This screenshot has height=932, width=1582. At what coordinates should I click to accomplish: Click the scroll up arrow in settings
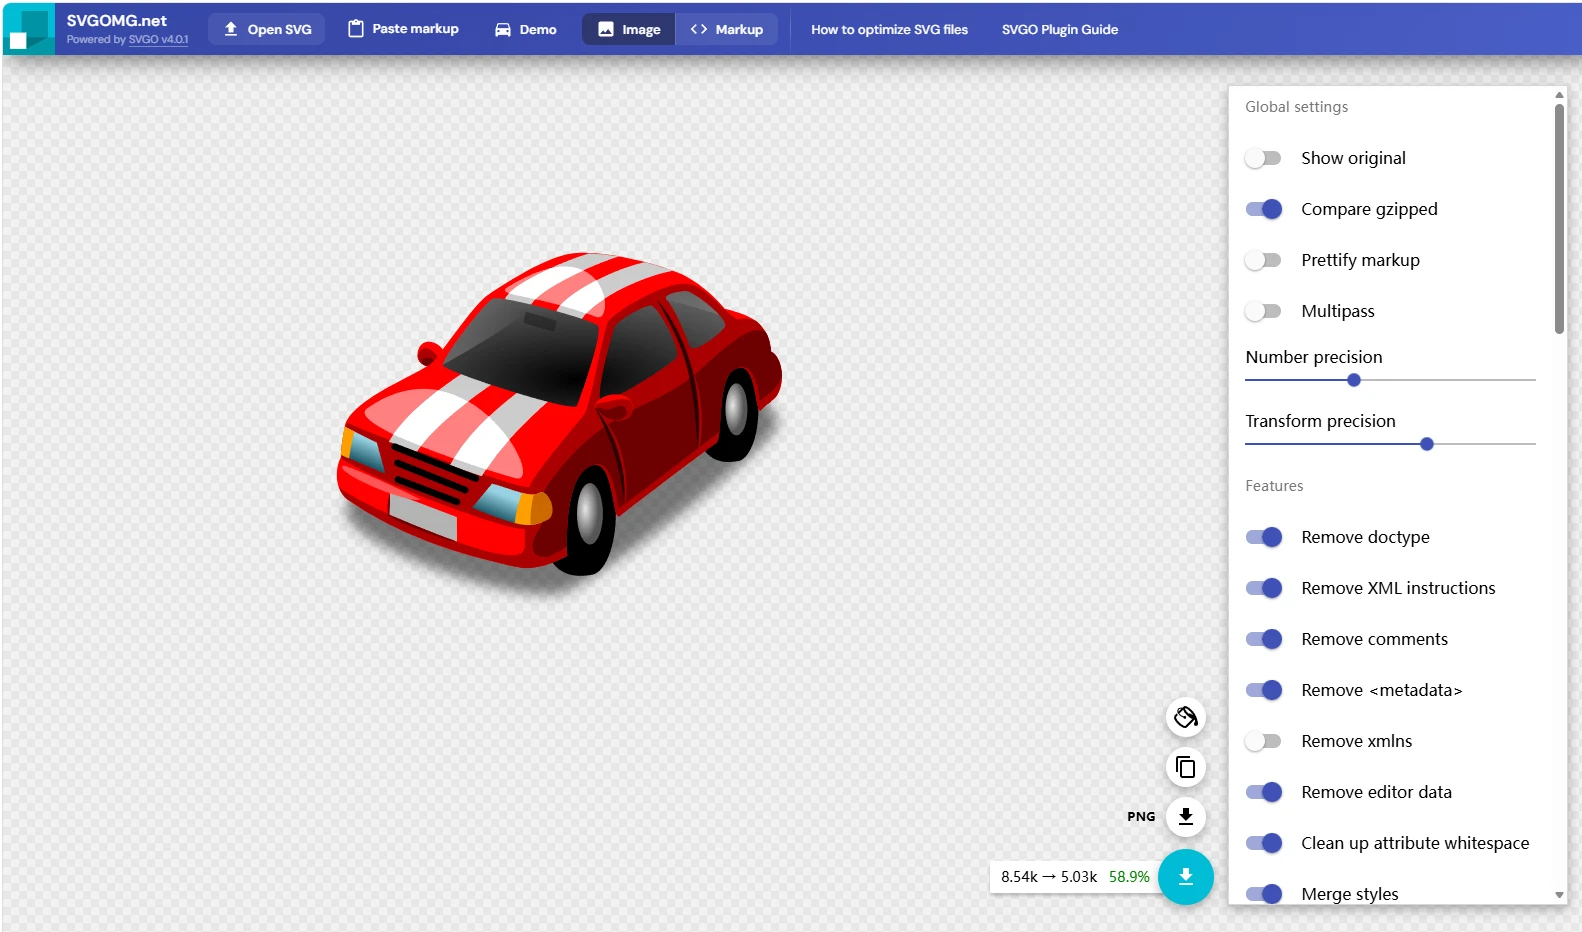point(1559,95)
